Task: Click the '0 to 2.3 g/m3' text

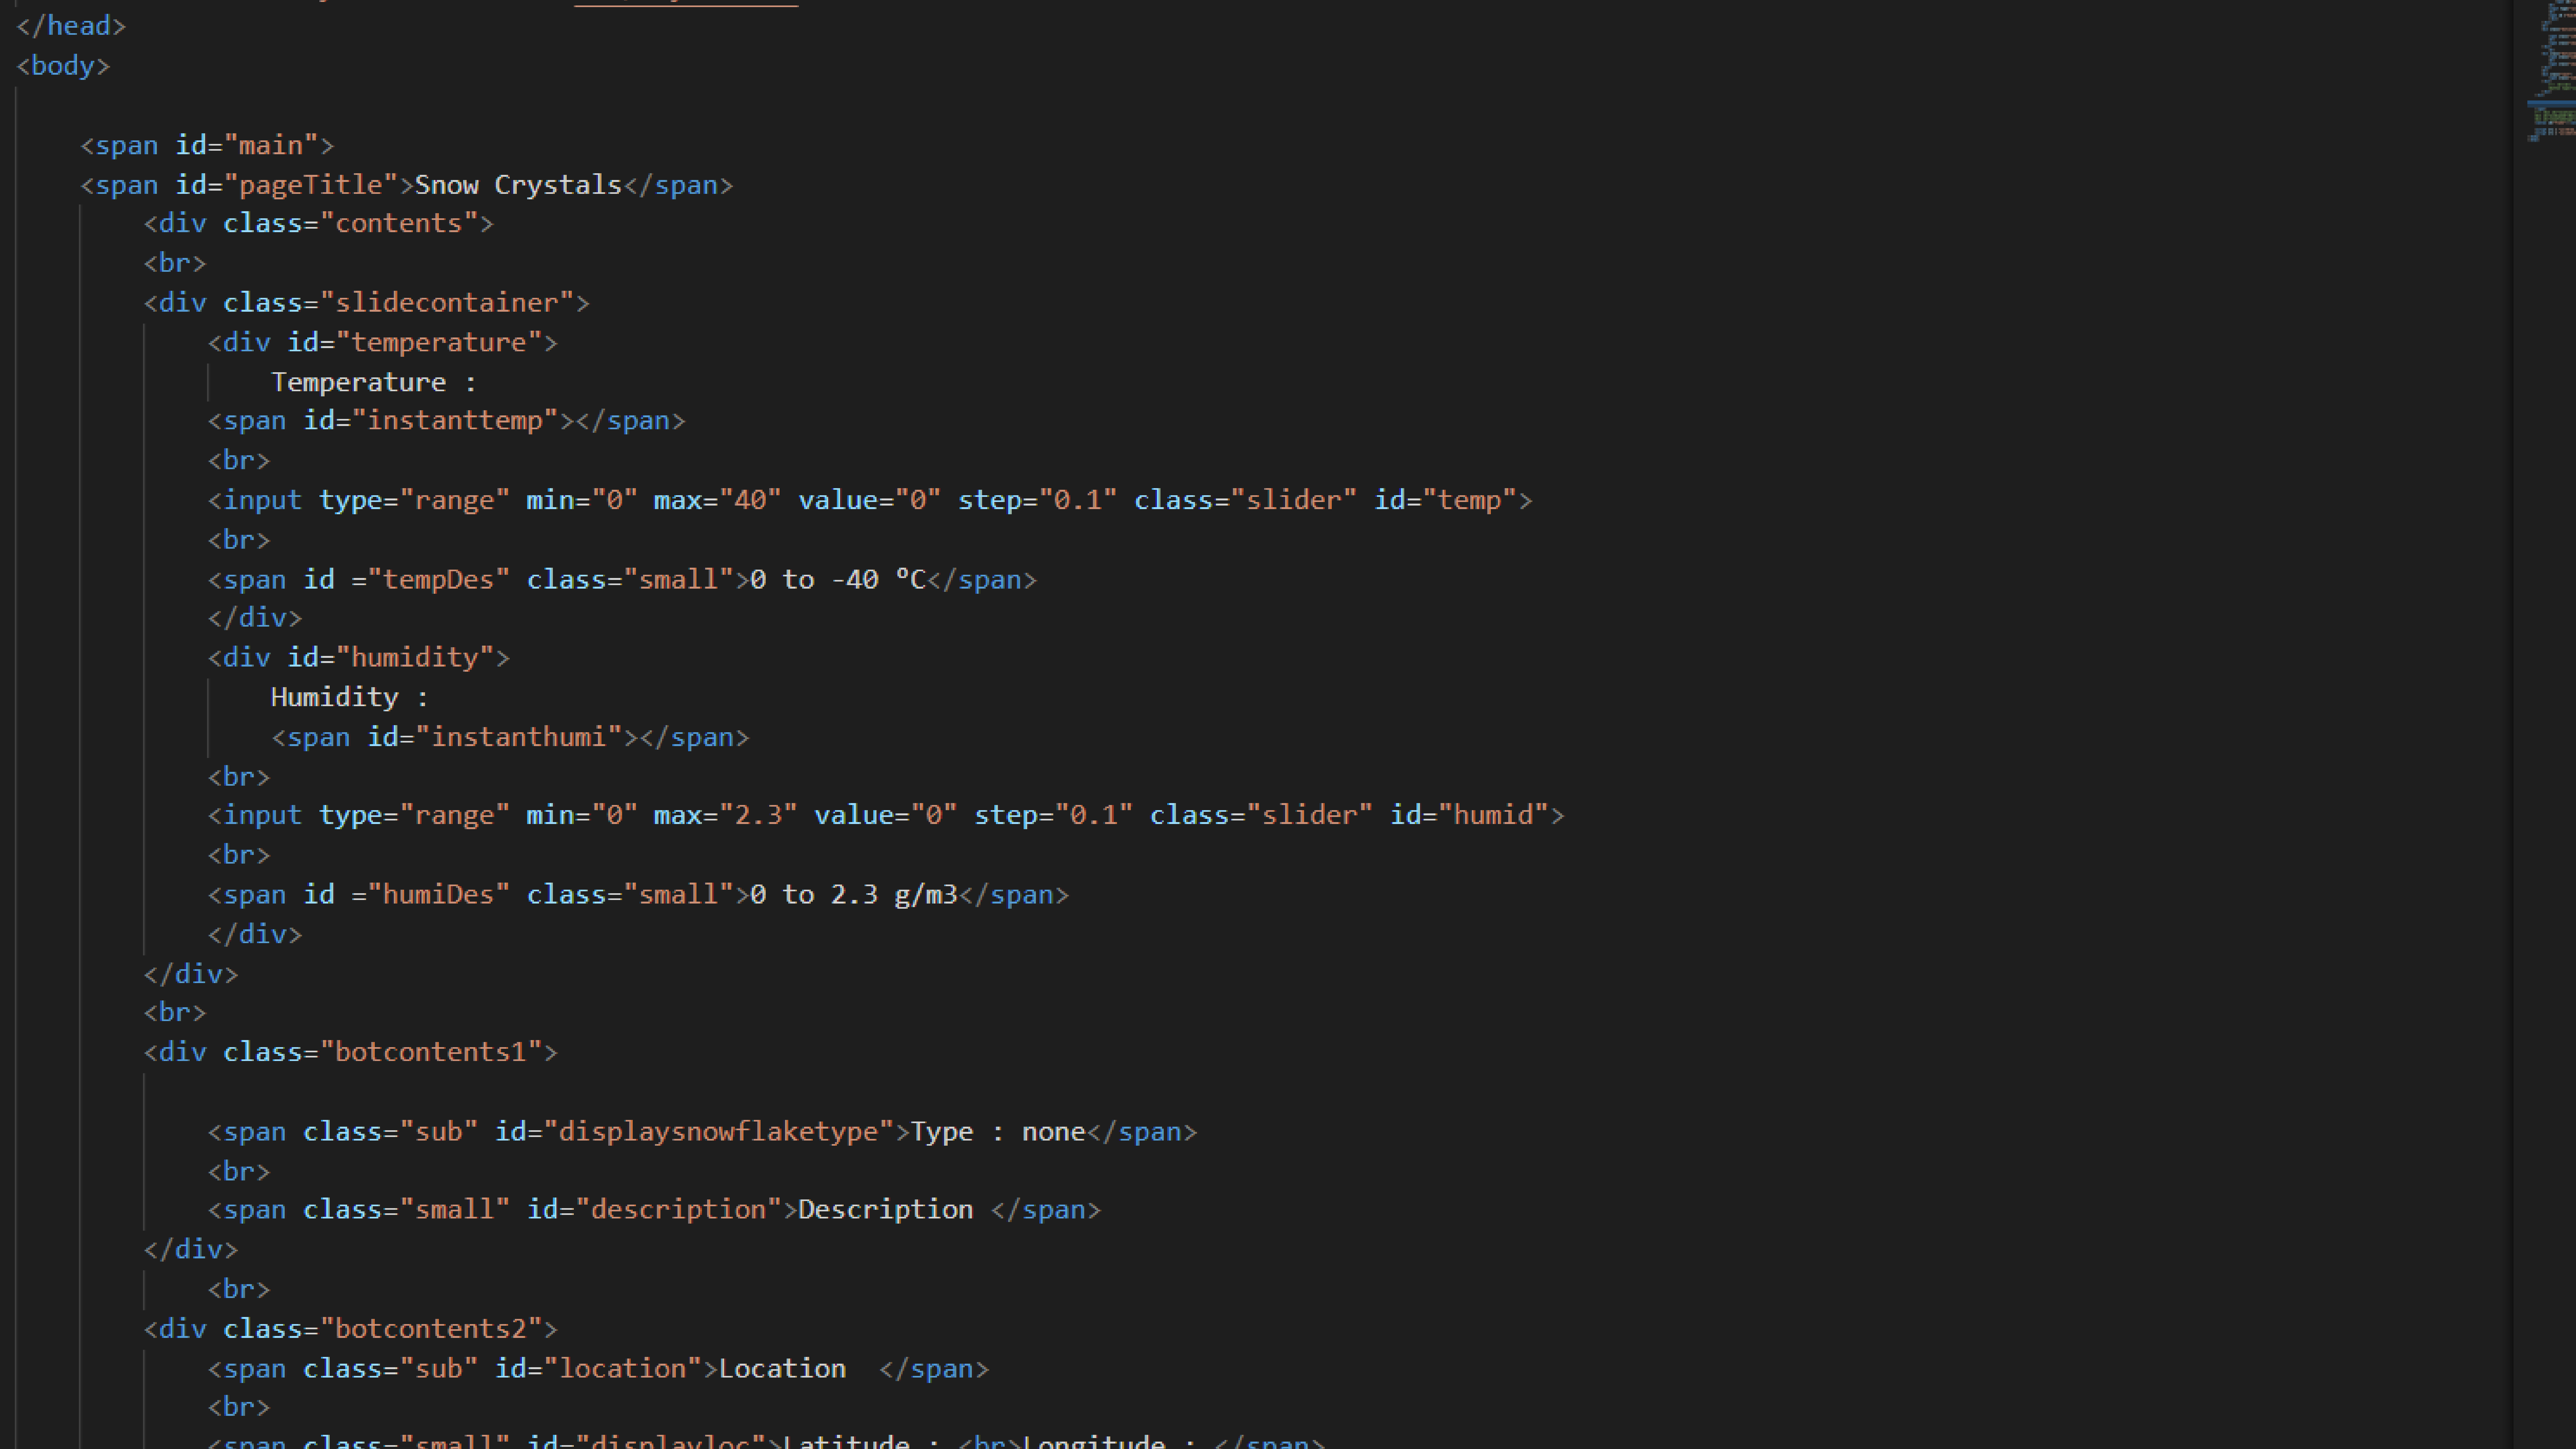Action: point(854,895)
